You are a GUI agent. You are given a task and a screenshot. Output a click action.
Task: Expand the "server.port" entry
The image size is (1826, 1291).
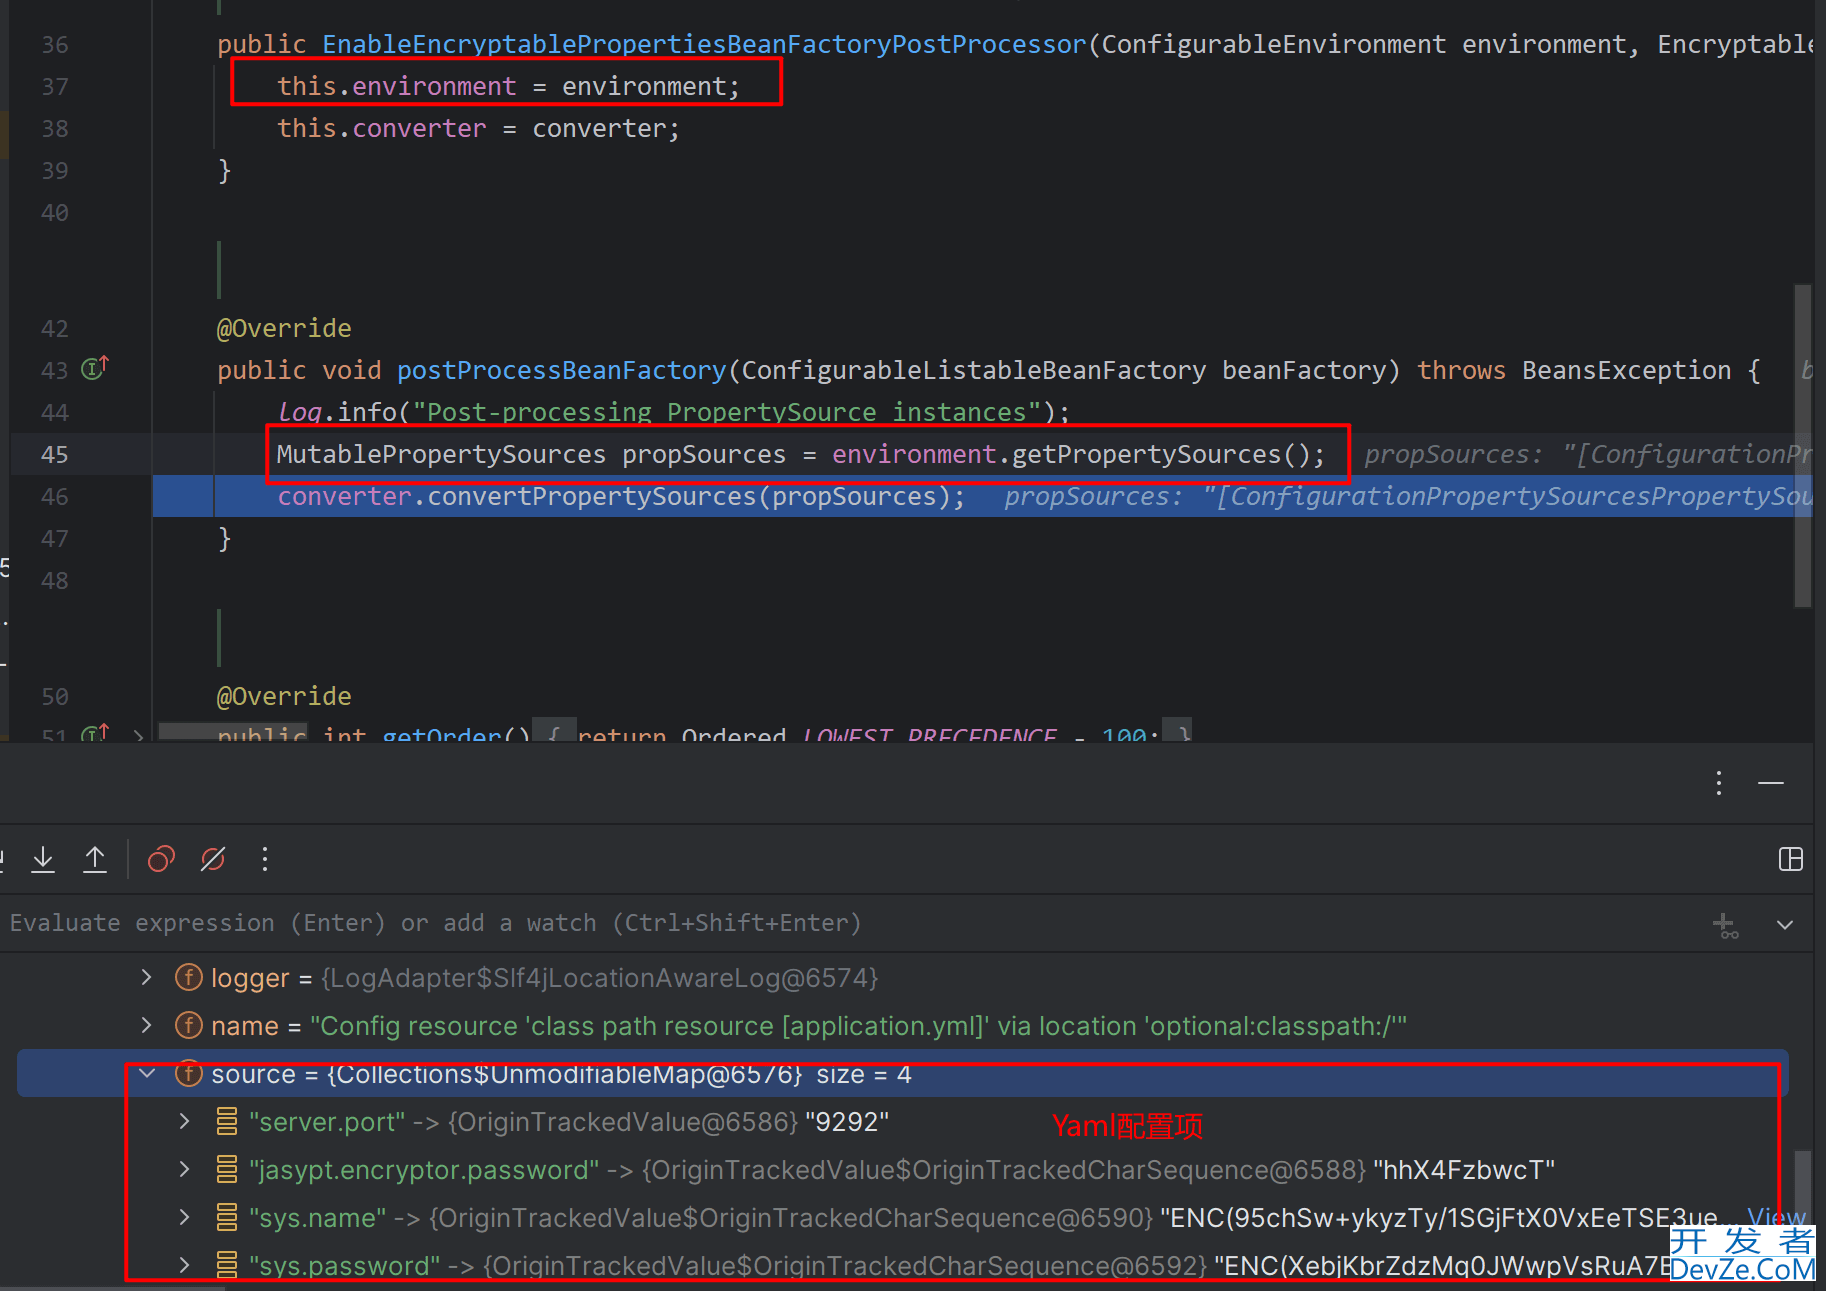(185, 1121)
